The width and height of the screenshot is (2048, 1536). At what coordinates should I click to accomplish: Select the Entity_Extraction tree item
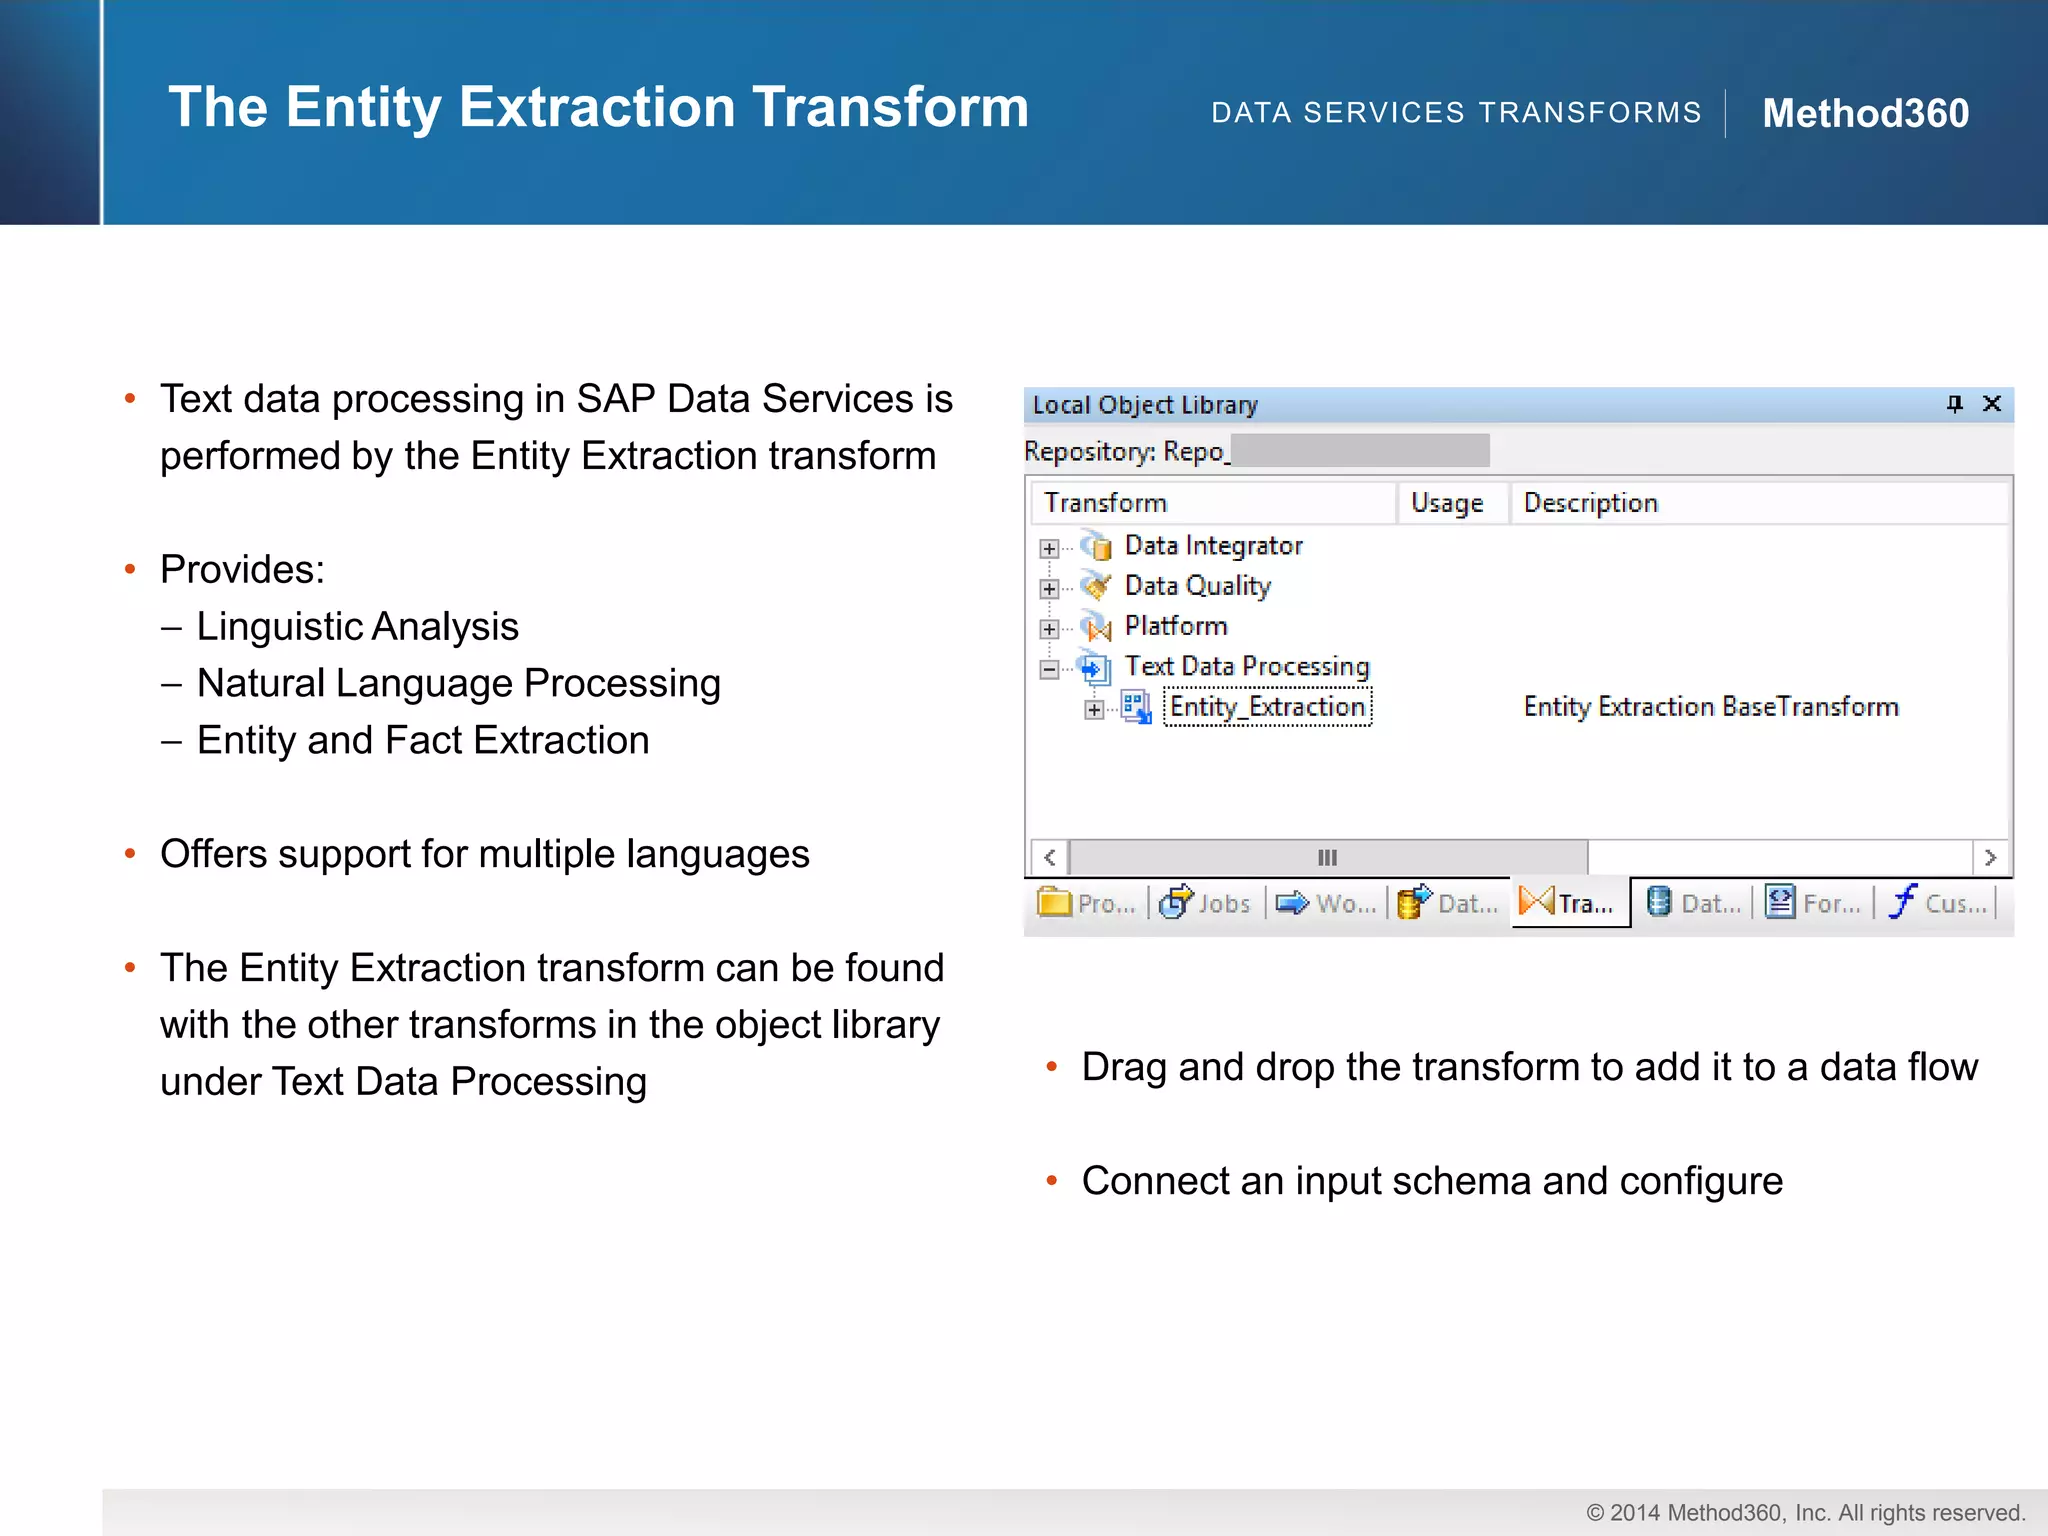[1267, 707]
